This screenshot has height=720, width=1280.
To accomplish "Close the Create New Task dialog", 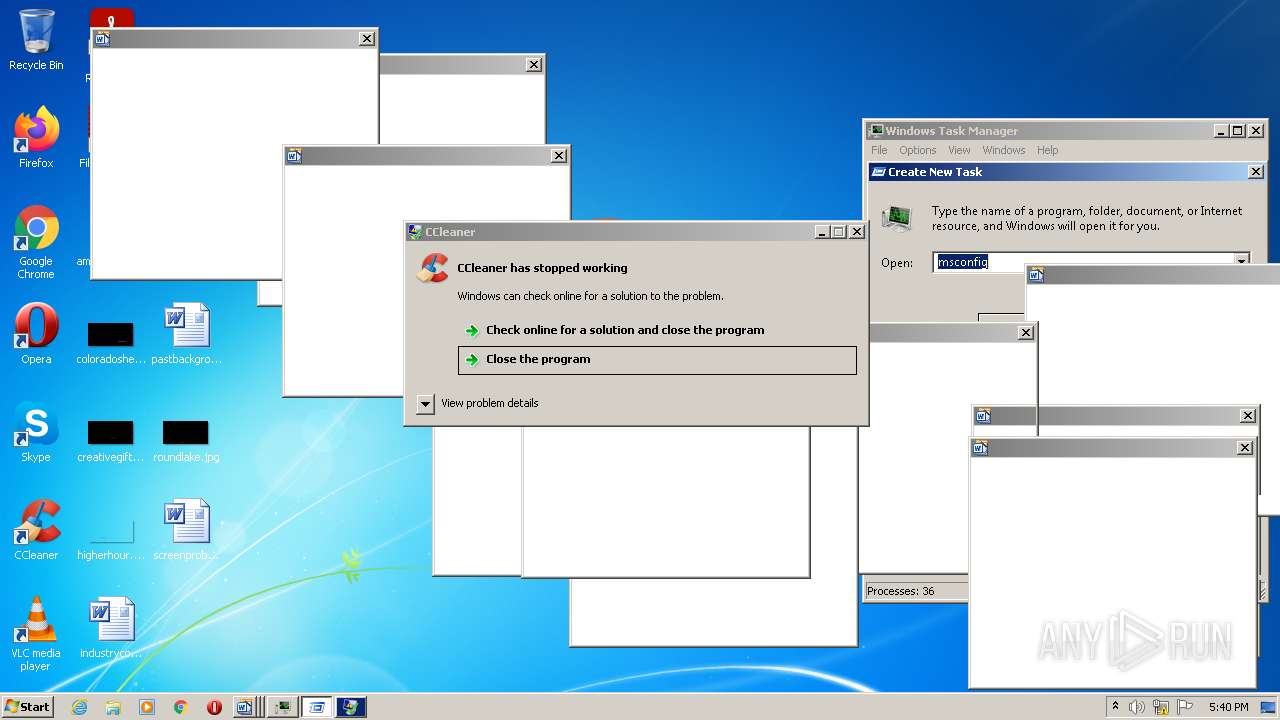I will [x=1256, y=172].
